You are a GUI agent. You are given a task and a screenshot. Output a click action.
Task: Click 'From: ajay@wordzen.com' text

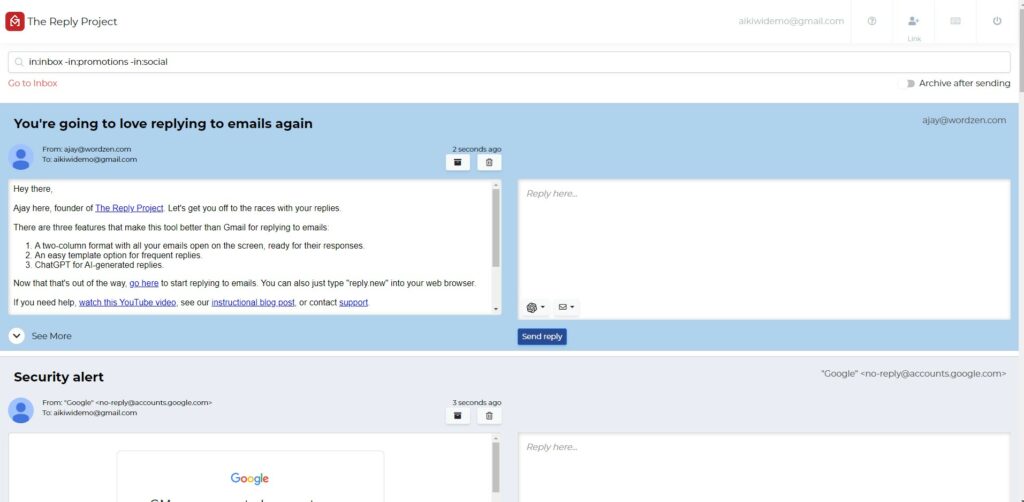[x=87, y=149]
